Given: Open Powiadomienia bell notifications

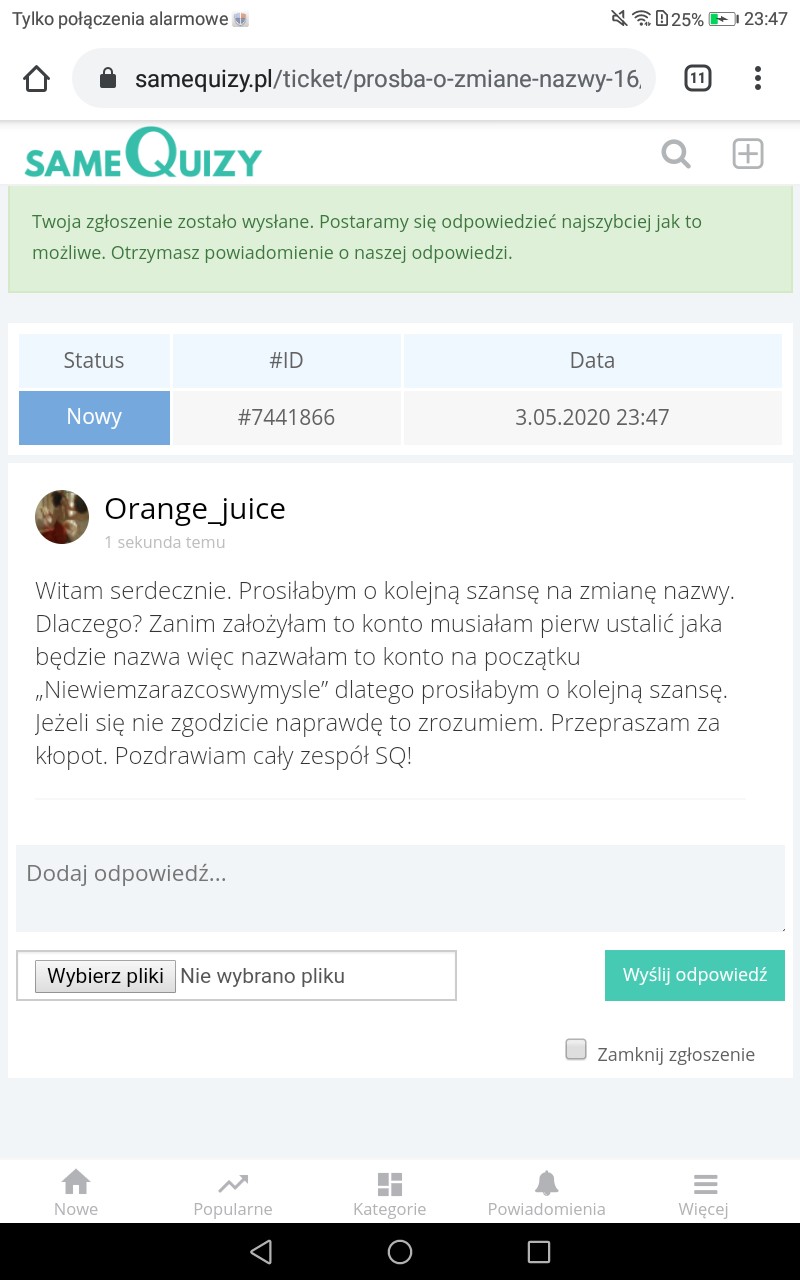Looking at the screenshot, I should pos(546,1193).
